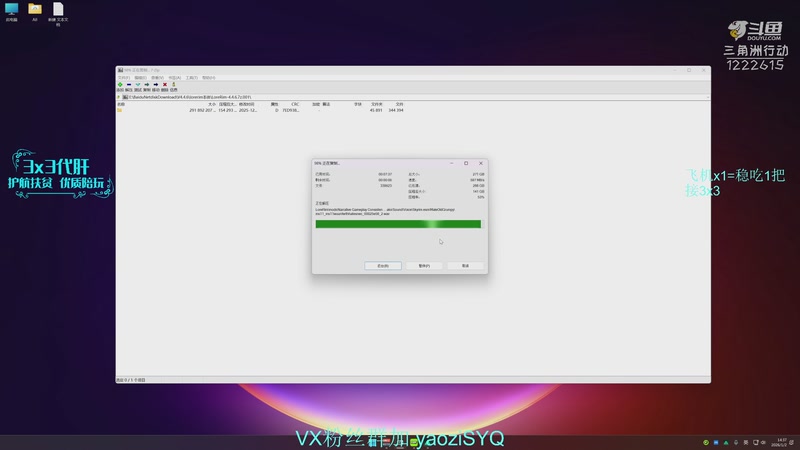Click the blue minus Extract toolbar icon
This screenshot has width=800, height=450.
tap(129, 85)
